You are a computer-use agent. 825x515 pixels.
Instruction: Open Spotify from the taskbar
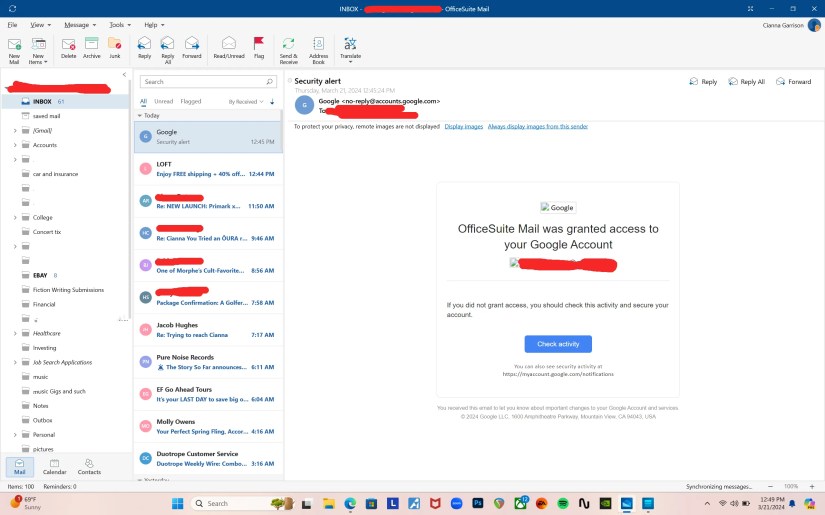click(x=562, y=503)
